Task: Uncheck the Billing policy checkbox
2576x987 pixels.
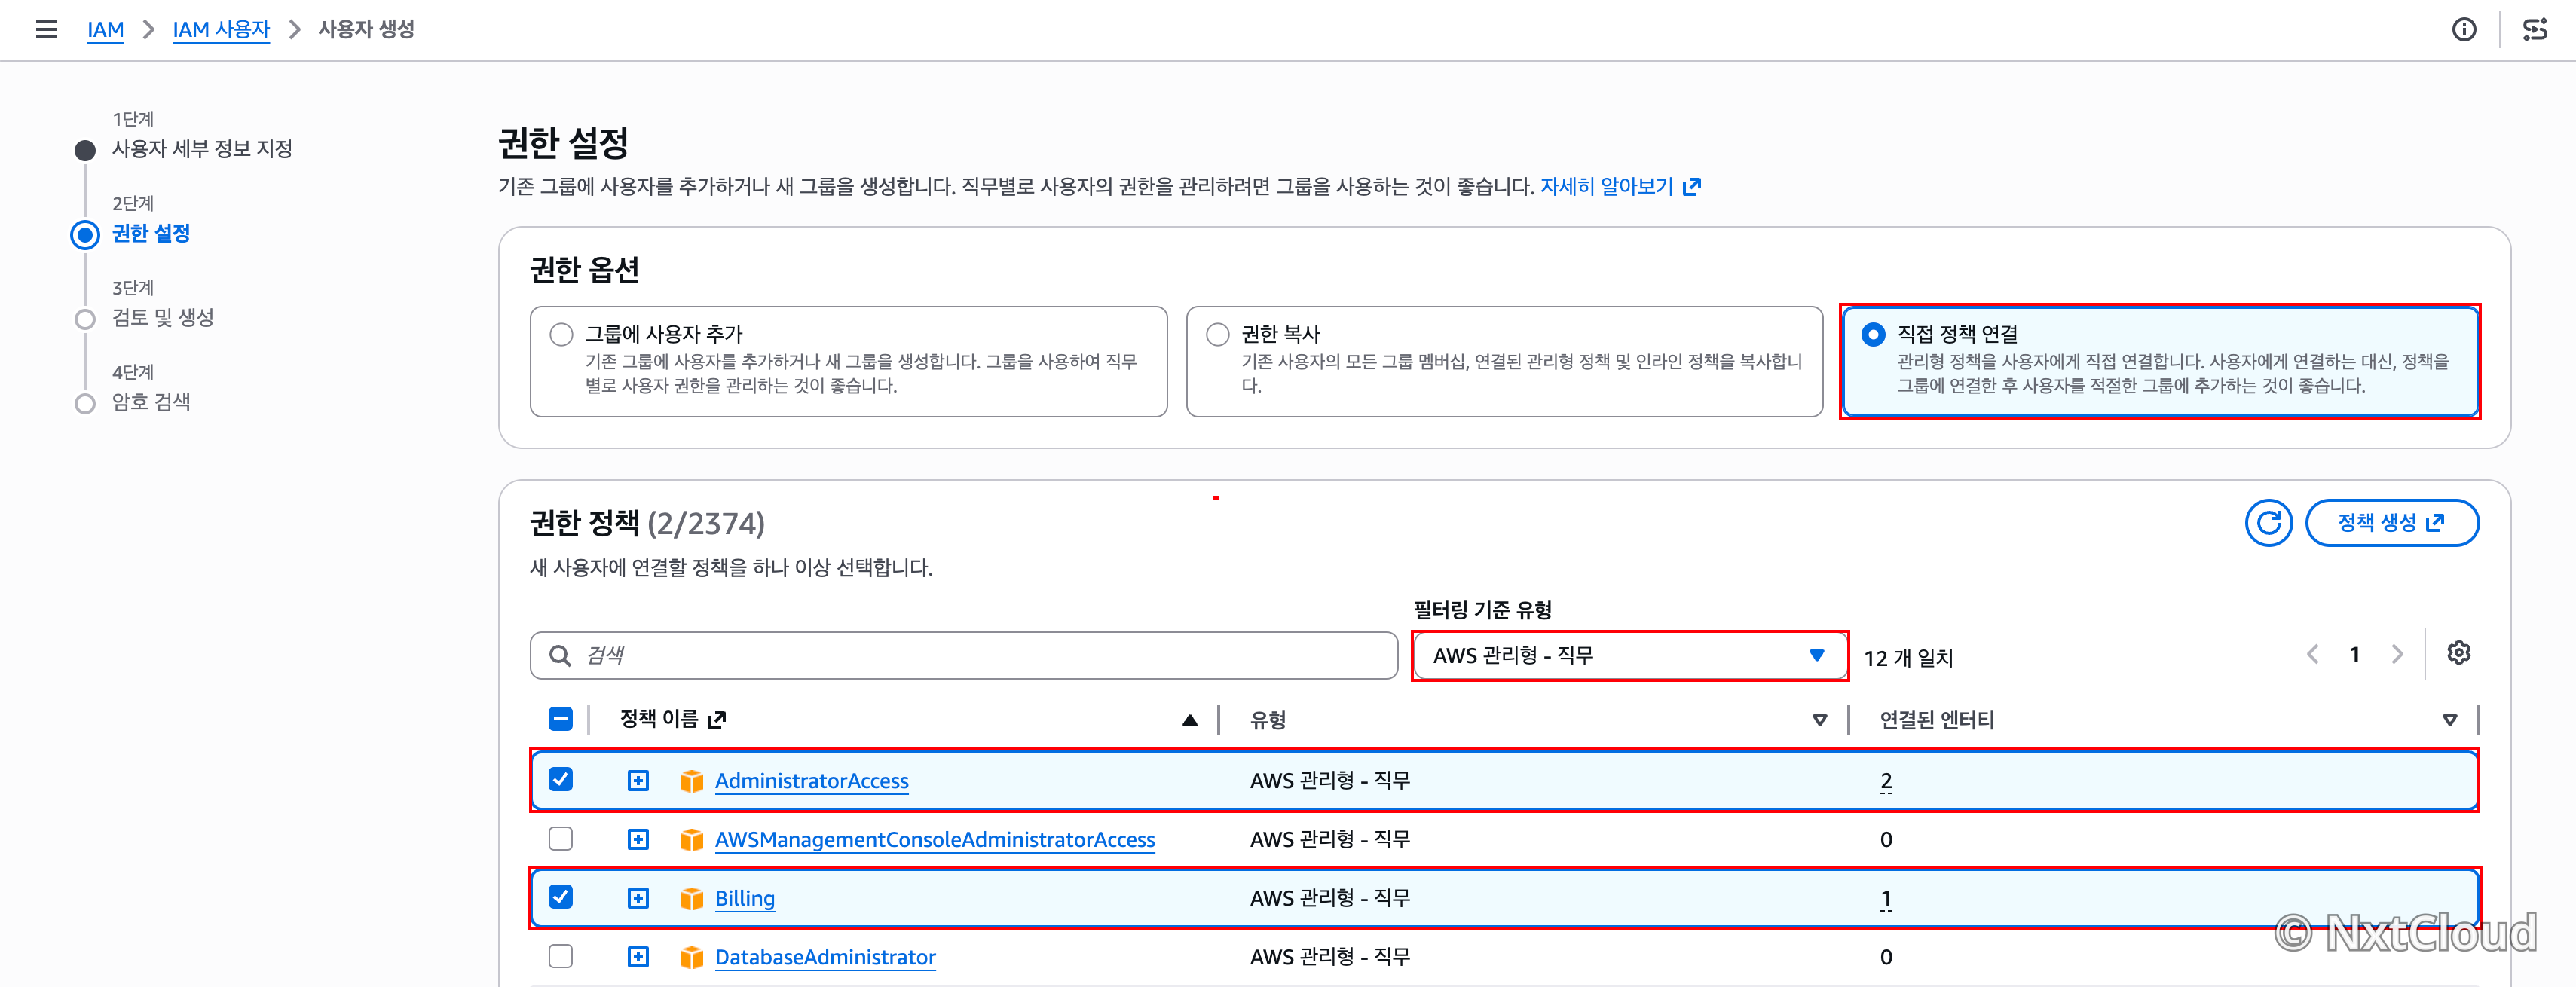Action: pyautogui.click(x=561, y=897)
